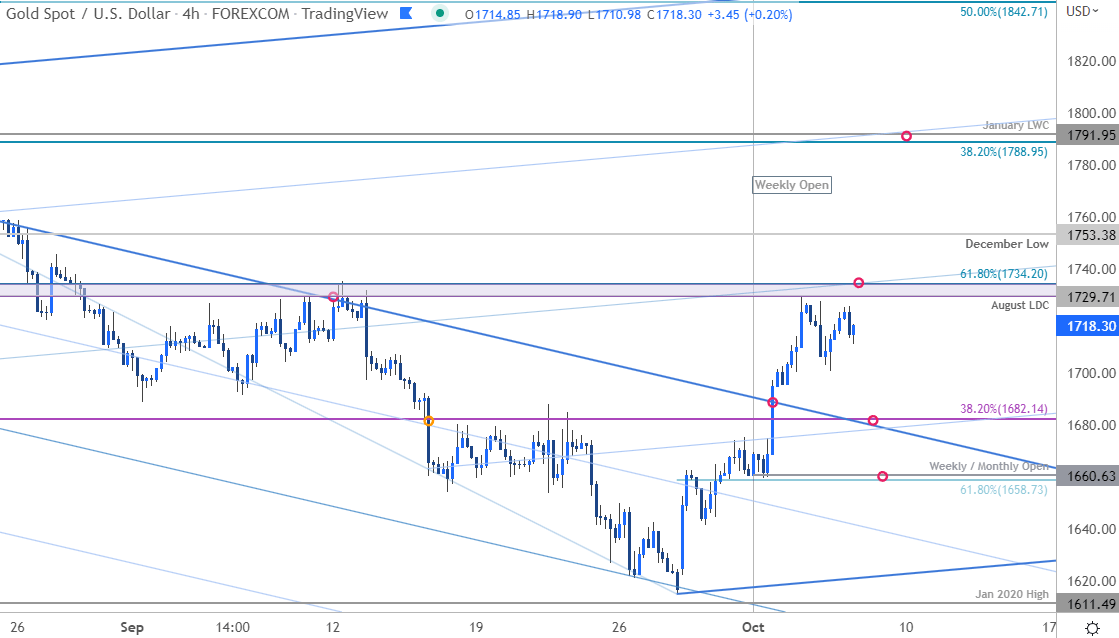The image size is (1119, 638).
Task: Click the close value C1718.30
Action: (x=674, y=14)
